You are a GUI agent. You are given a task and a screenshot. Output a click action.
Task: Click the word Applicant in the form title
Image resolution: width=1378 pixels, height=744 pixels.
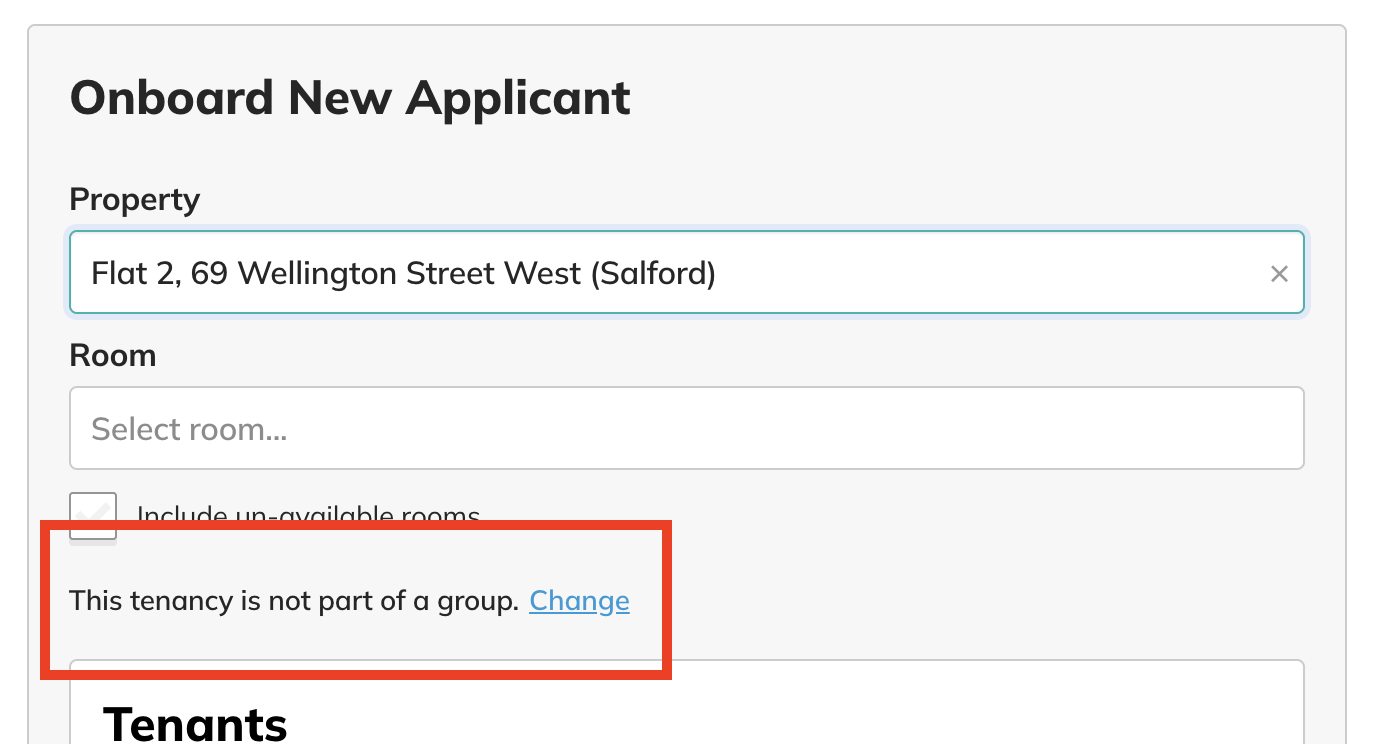[x=518, y=98]
